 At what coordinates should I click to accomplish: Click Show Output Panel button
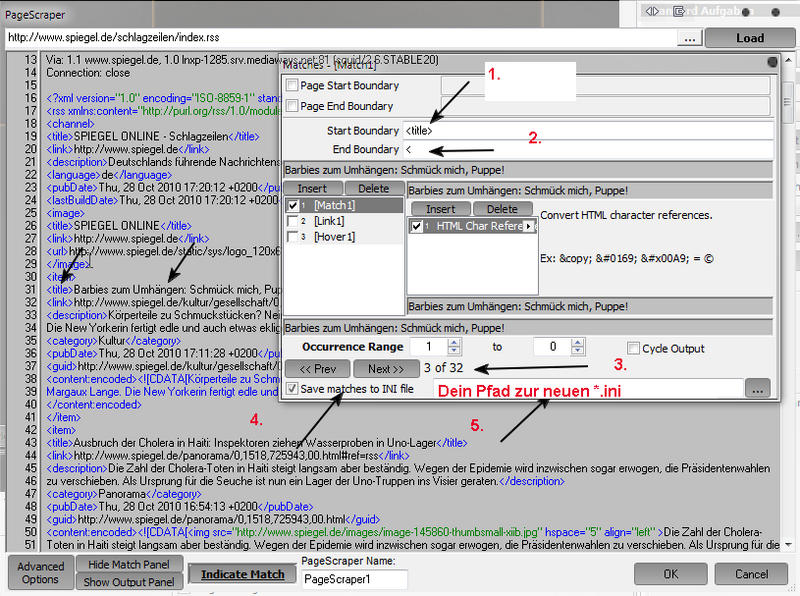click(129, 582)
